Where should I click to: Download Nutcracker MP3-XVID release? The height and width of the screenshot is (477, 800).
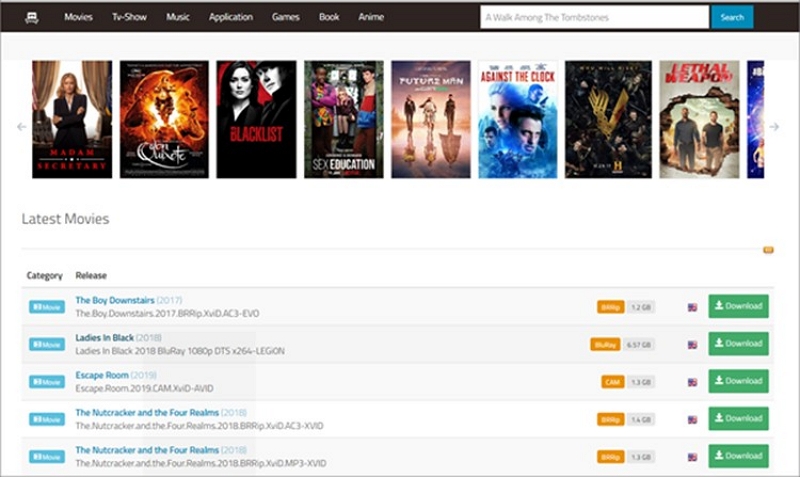pos(738,456)
